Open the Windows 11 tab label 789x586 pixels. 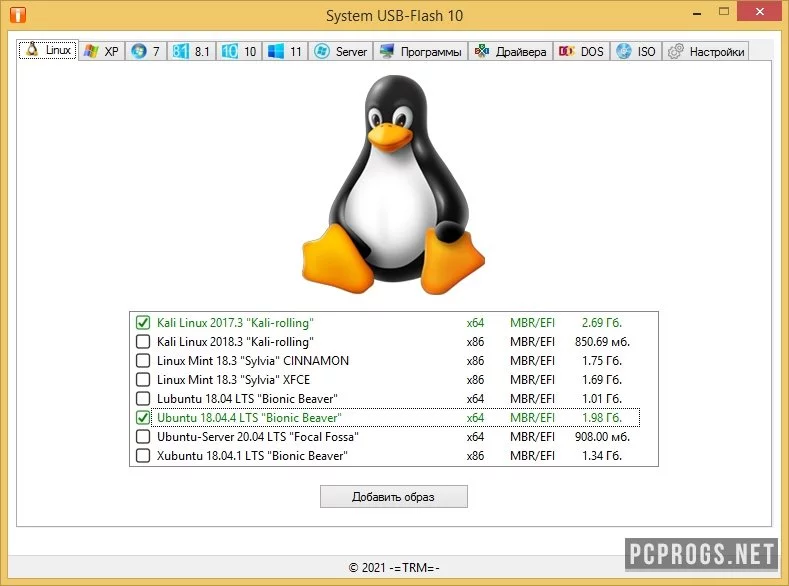[x=296, y=51]
